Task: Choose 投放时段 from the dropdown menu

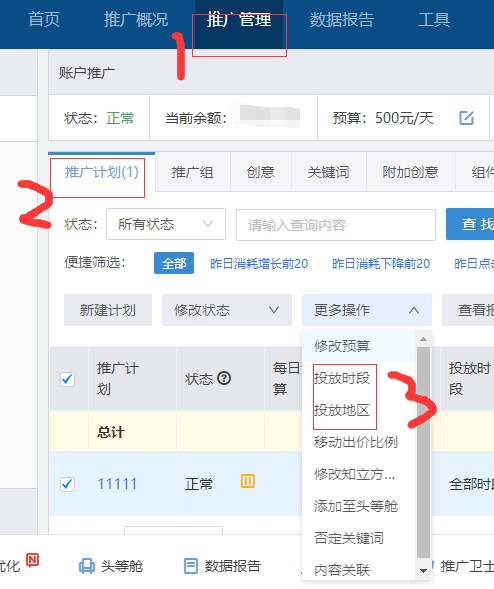Action: point(358,378)
